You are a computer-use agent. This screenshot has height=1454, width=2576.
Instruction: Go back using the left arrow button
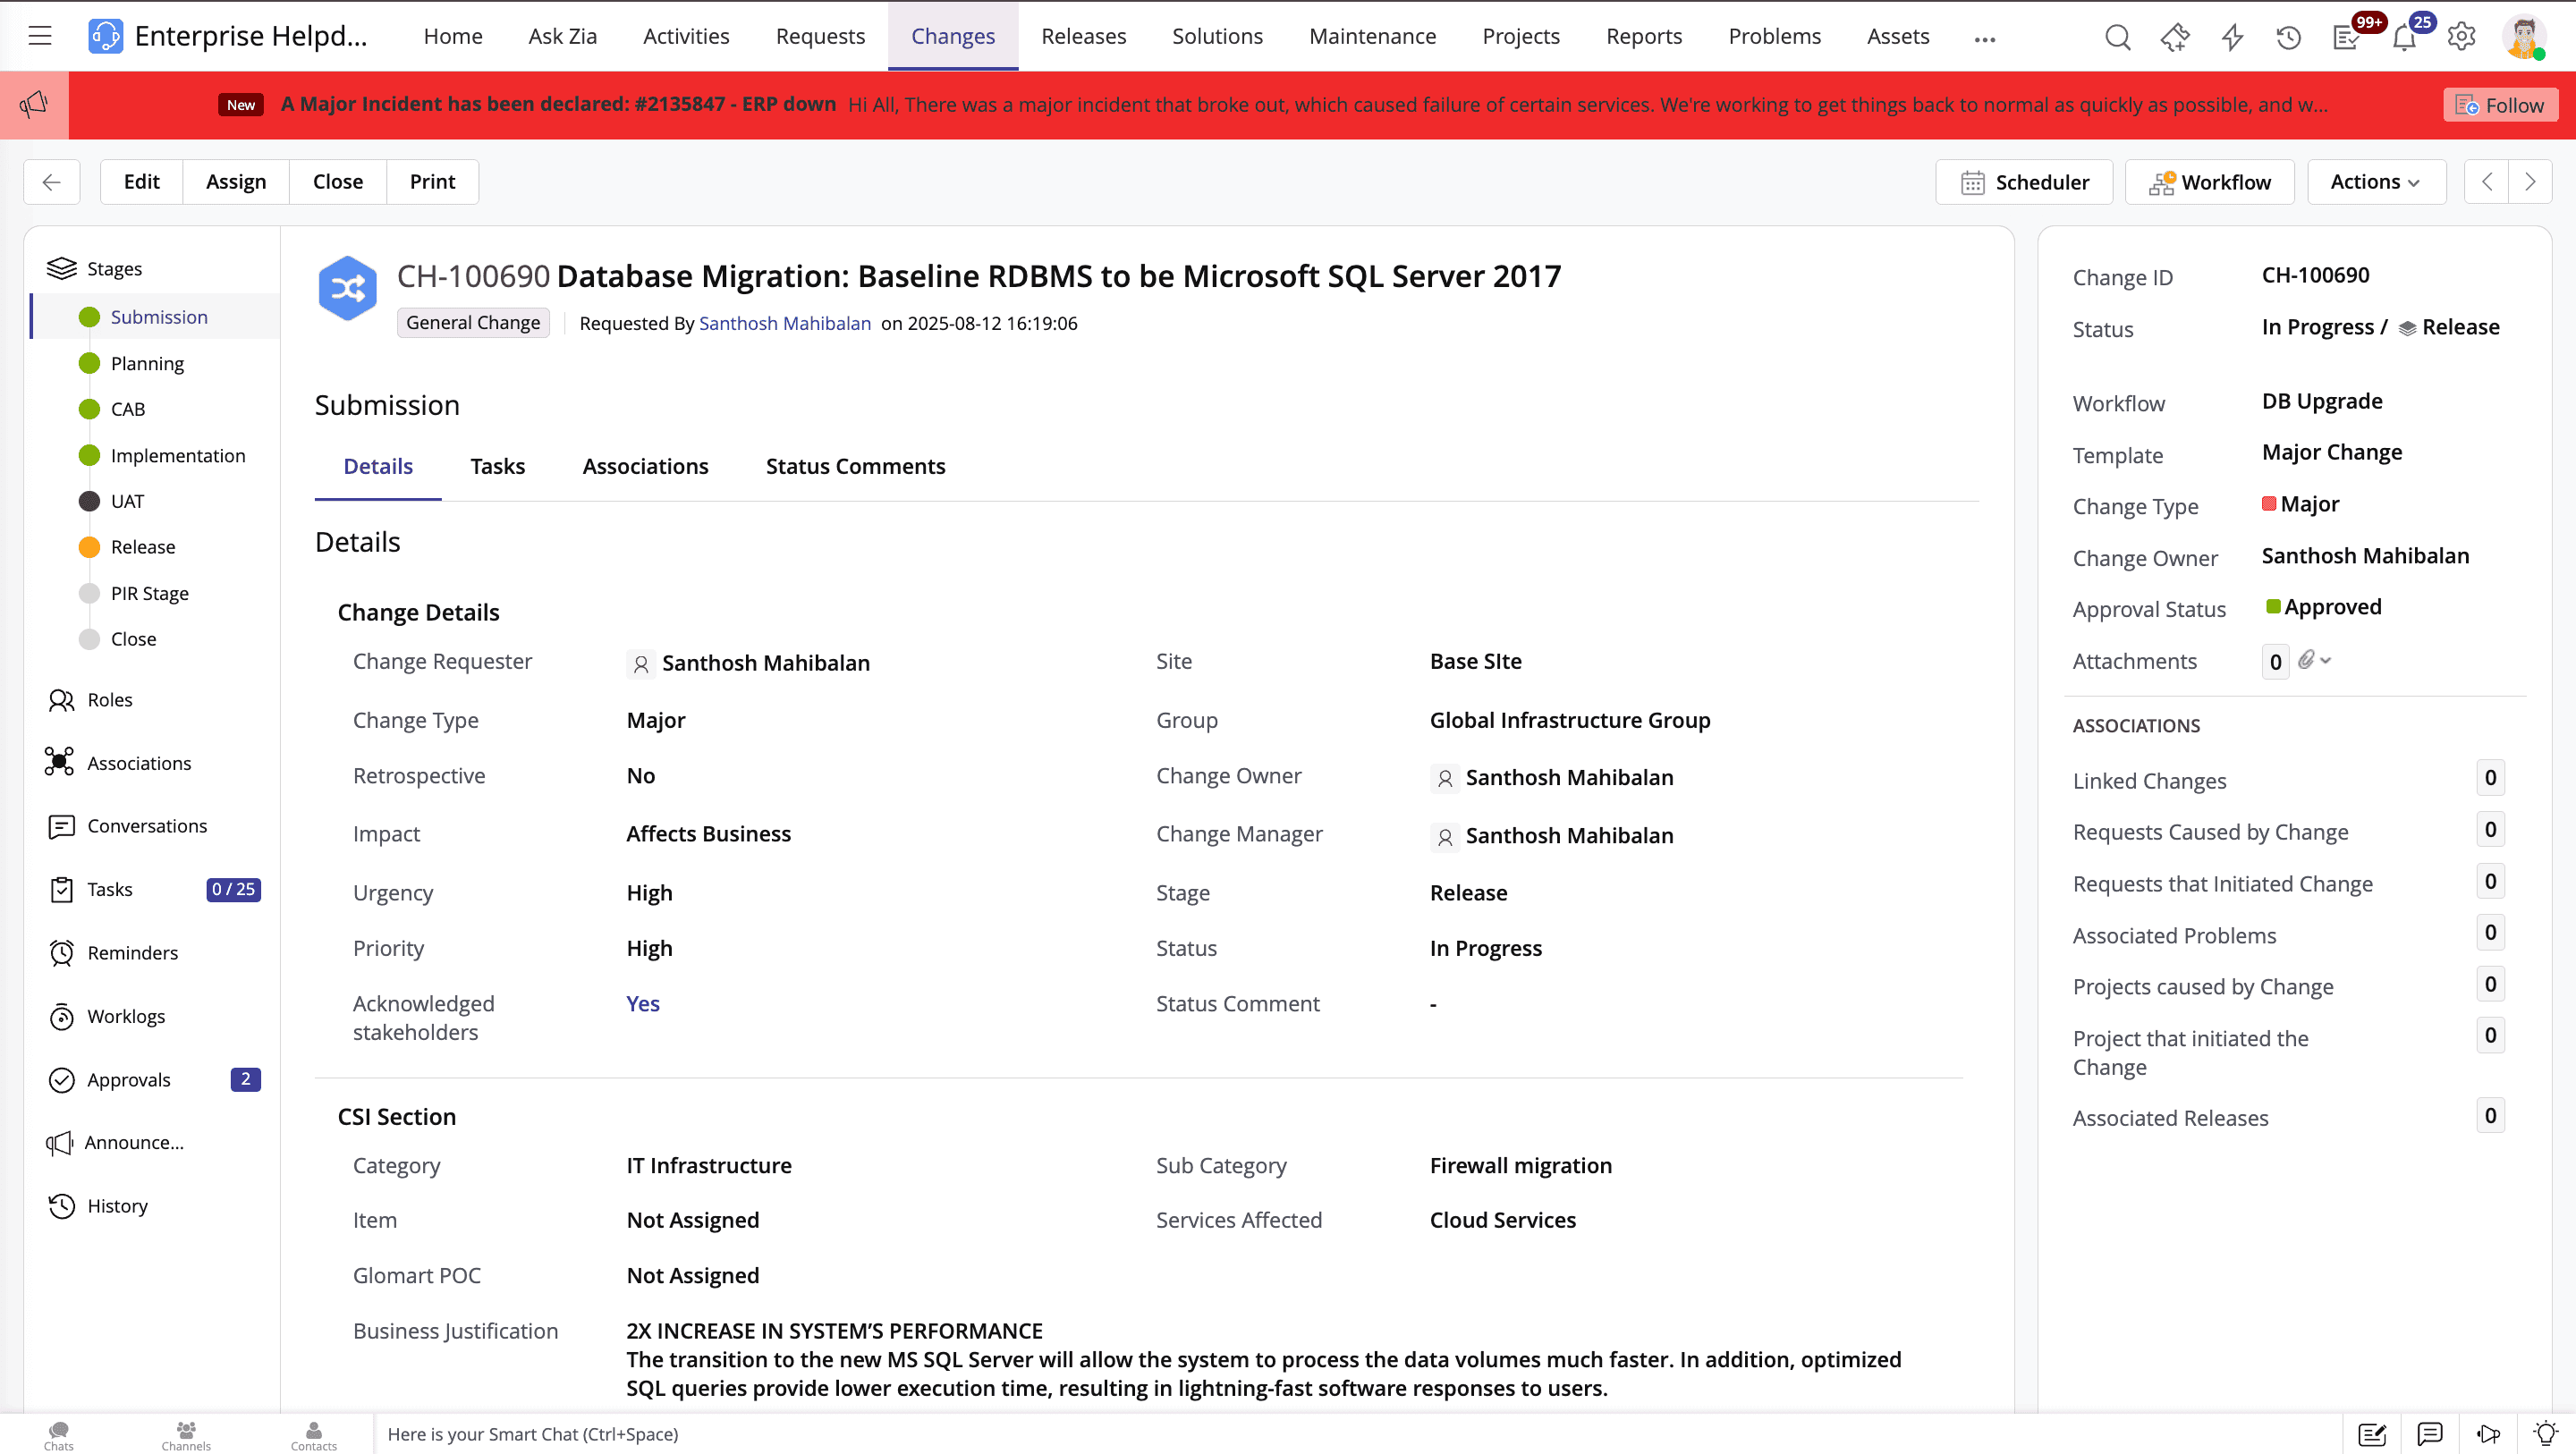point(52,182)
